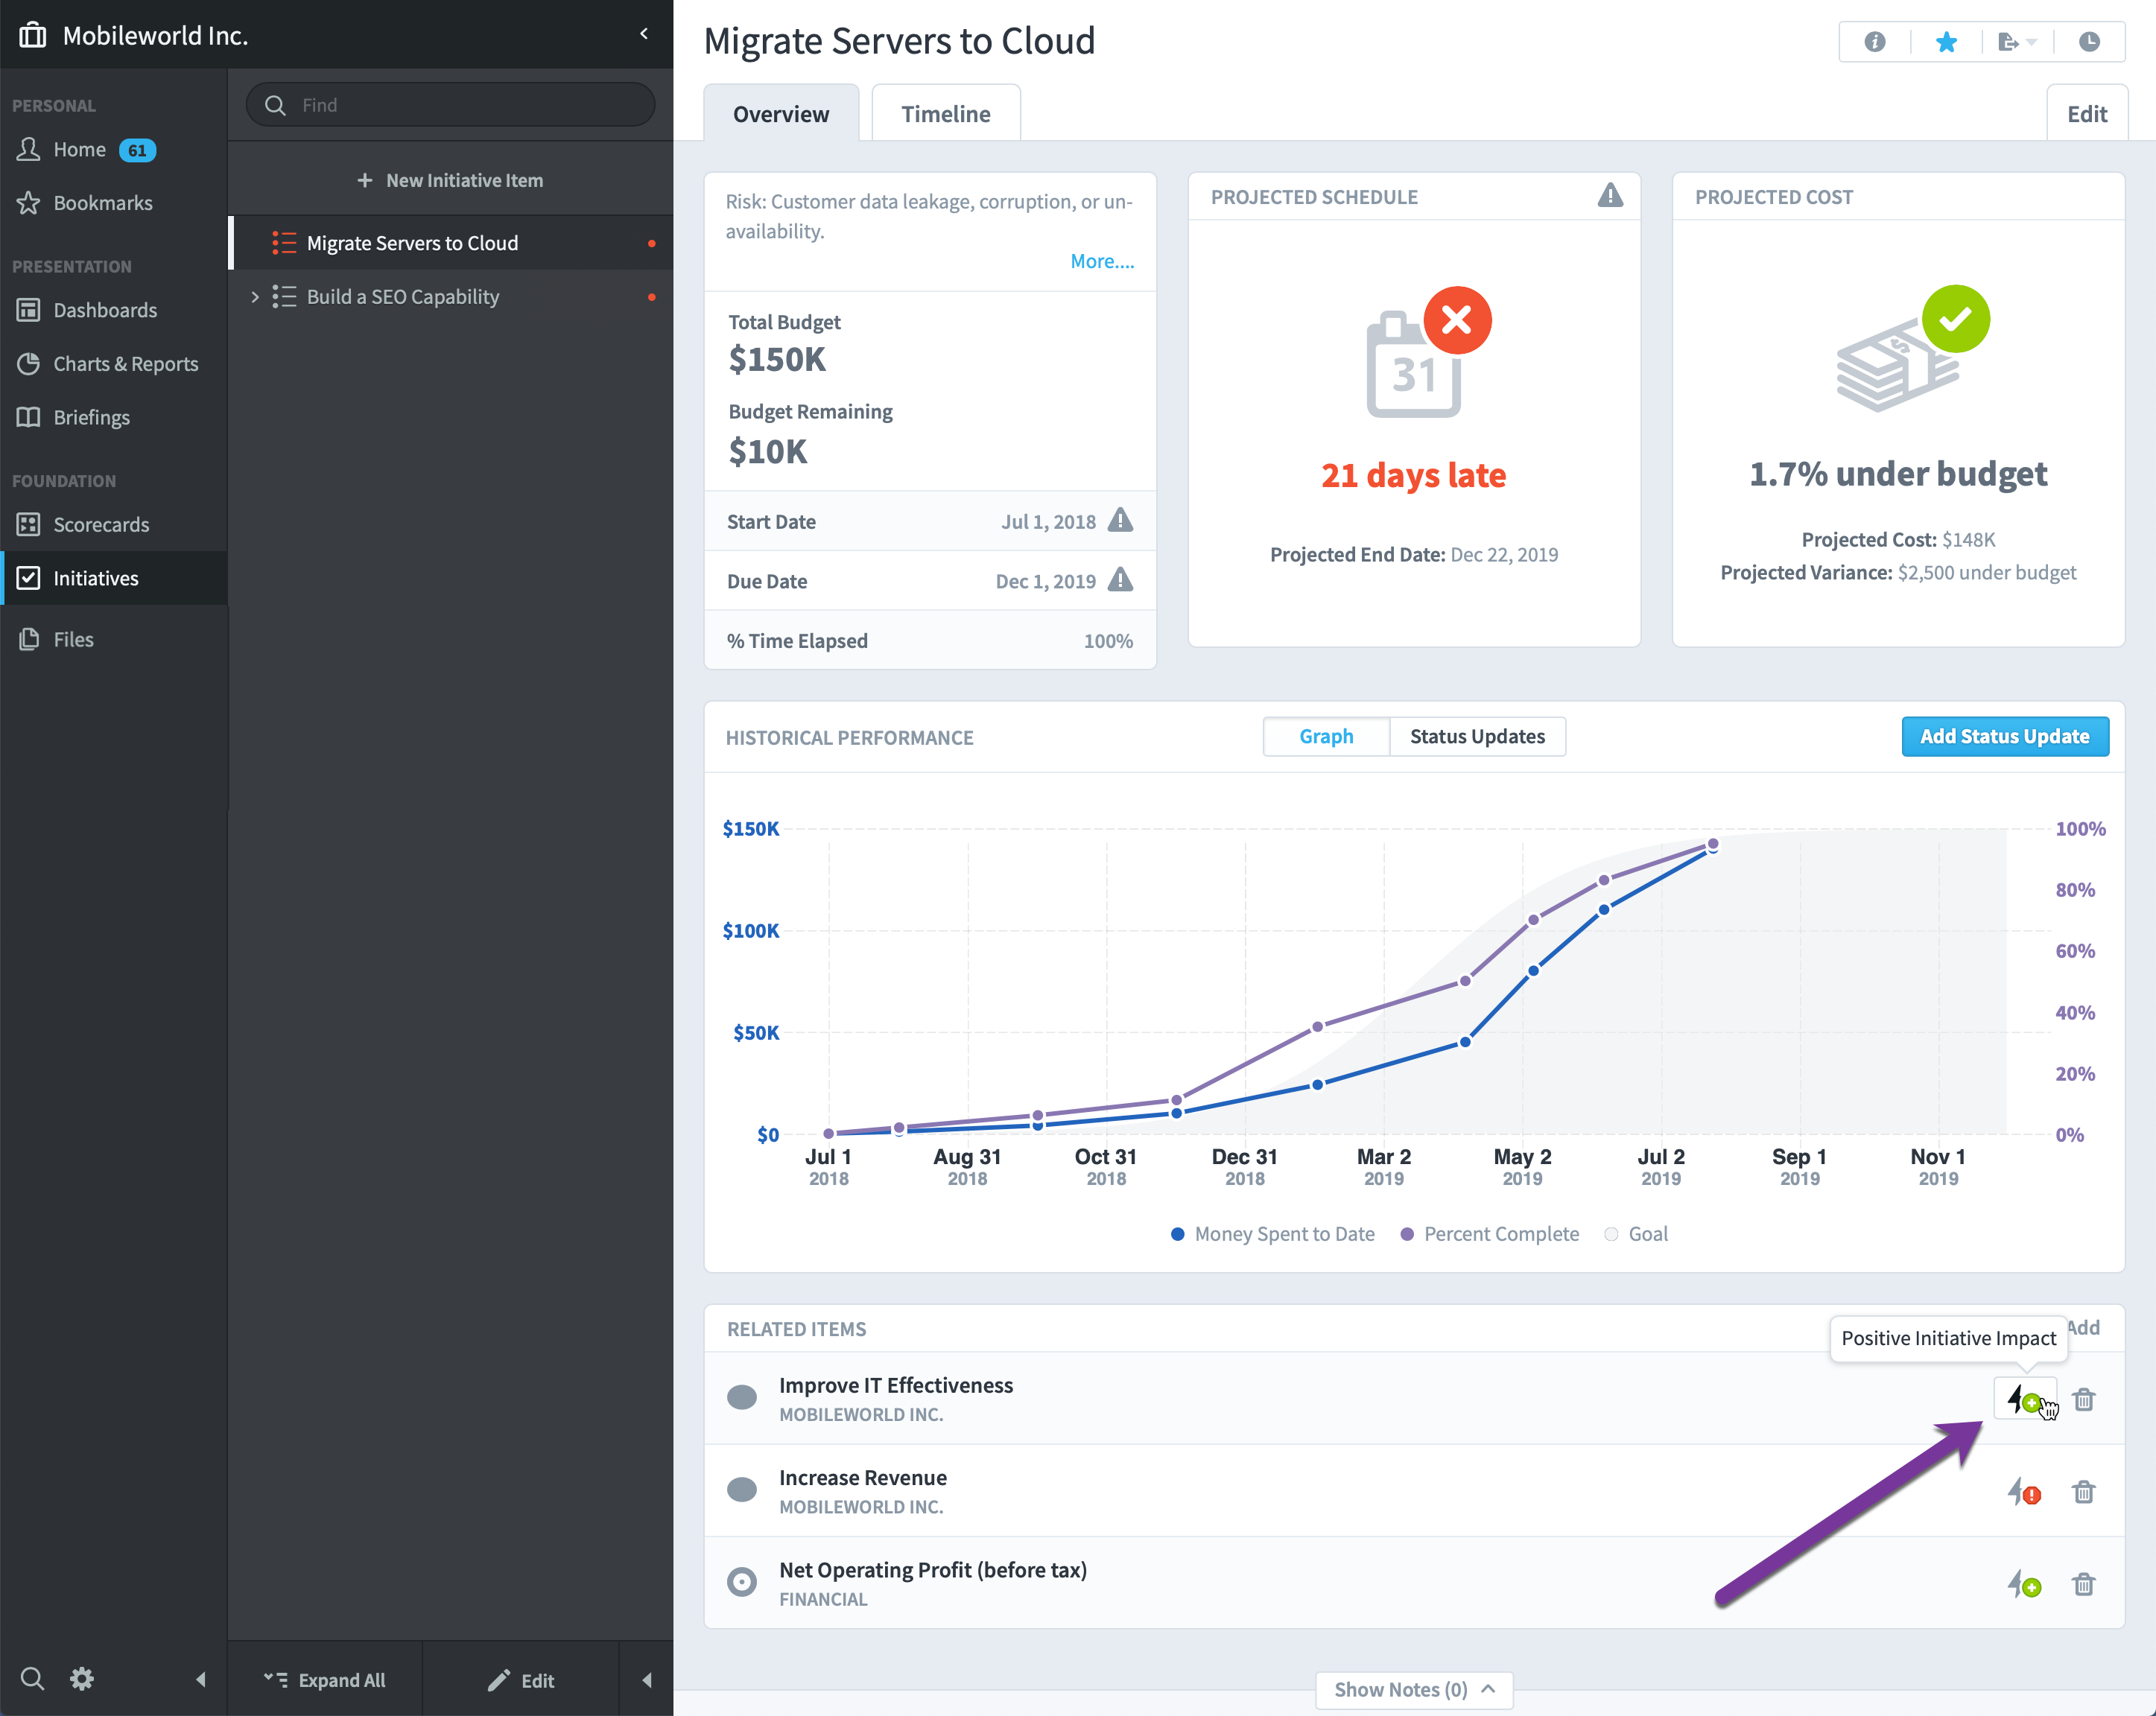Click the More... link in description
The image size is (2156, 1716).
click(1102, 261)
